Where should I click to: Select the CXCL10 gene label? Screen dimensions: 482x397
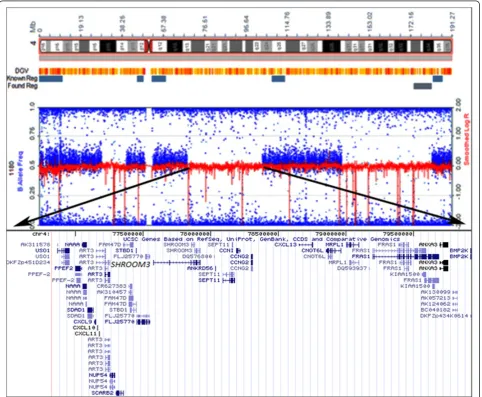(x=84, y=328)
